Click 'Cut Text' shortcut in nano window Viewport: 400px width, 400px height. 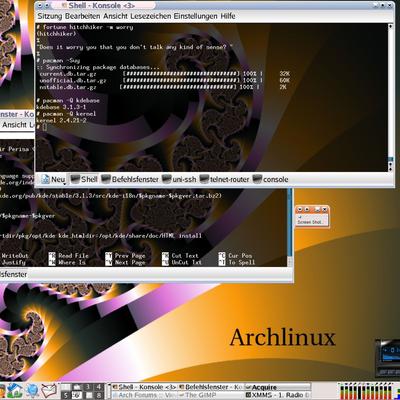coord(185,256)
